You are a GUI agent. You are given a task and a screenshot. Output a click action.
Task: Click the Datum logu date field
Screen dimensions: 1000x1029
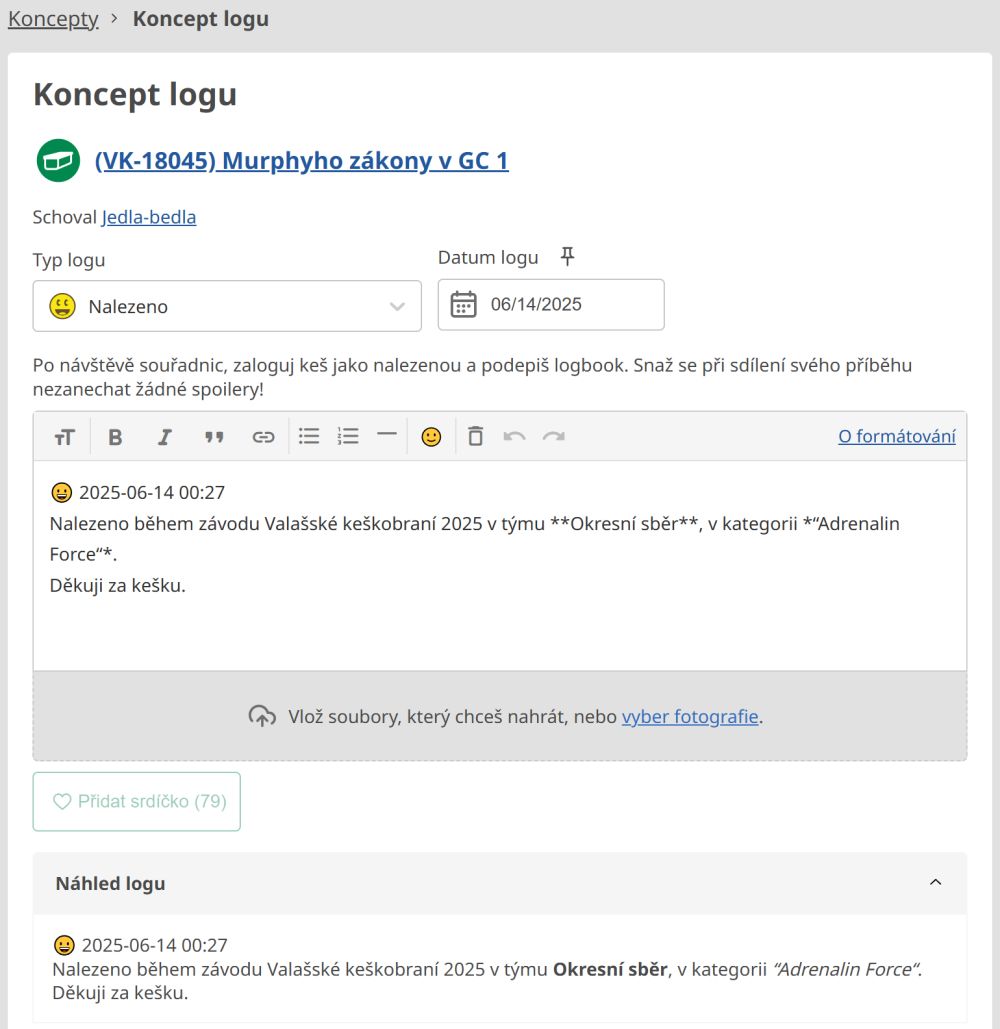tap(551, 305)
